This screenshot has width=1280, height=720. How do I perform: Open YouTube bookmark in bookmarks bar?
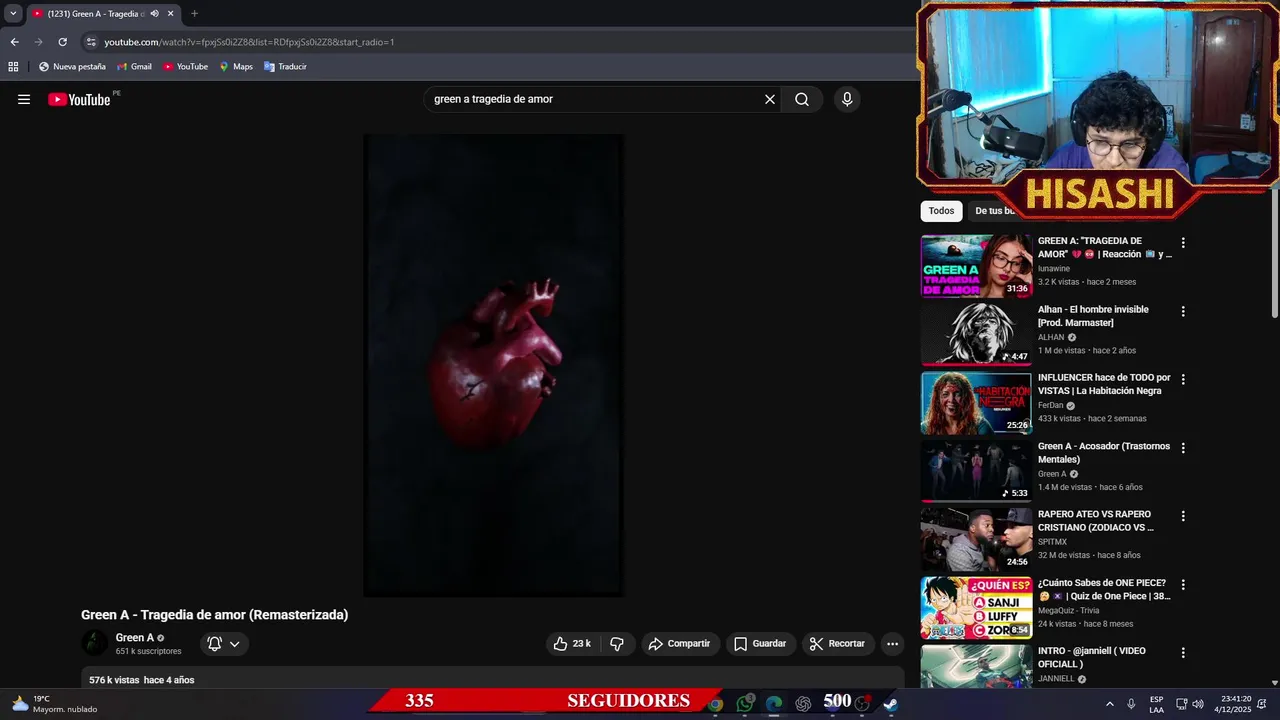click(x=186, y=67)
